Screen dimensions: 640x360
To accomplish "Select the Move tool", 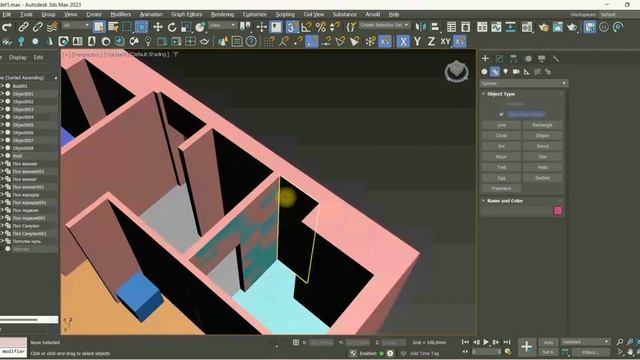I will [x=158, y=27].
